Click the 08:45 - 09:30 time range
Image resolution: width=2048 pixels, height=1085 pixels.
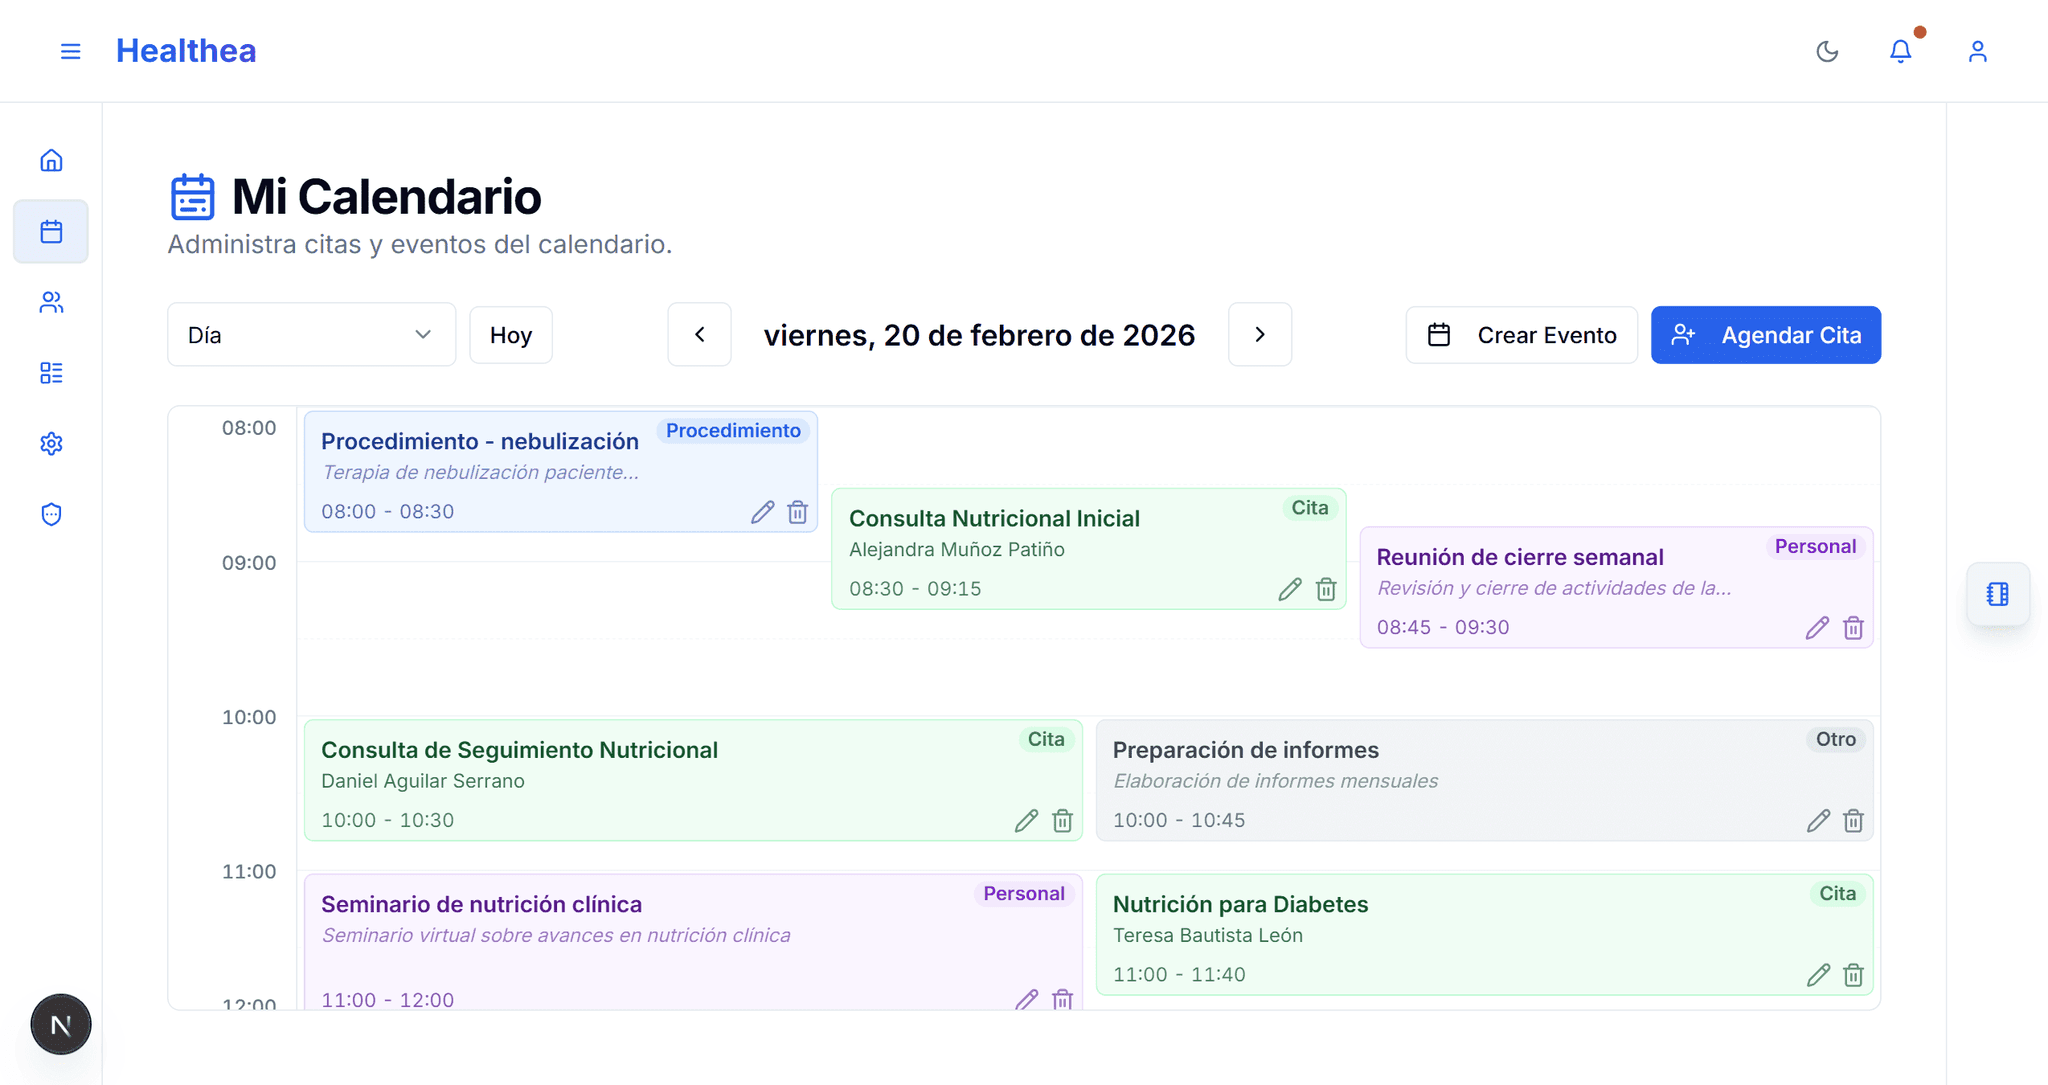(1443, 627)
